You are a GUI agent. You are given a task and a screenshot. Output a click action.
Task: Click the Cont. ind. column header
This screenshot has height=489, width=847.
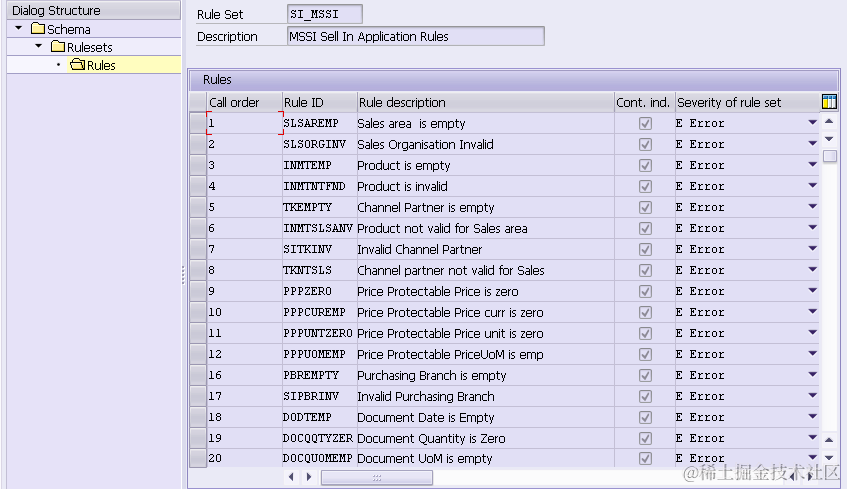point(644,102)
